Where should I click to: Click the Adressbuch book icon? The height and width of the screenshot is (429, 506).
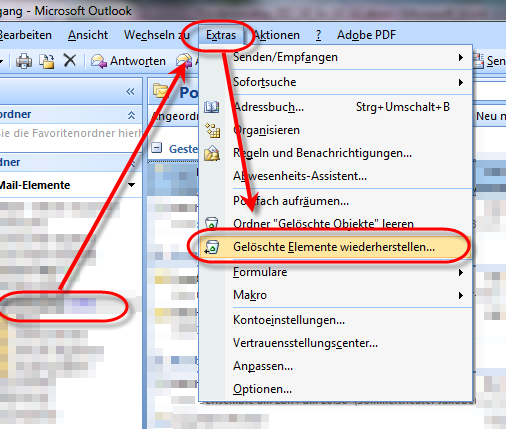[x=212, y=107]
